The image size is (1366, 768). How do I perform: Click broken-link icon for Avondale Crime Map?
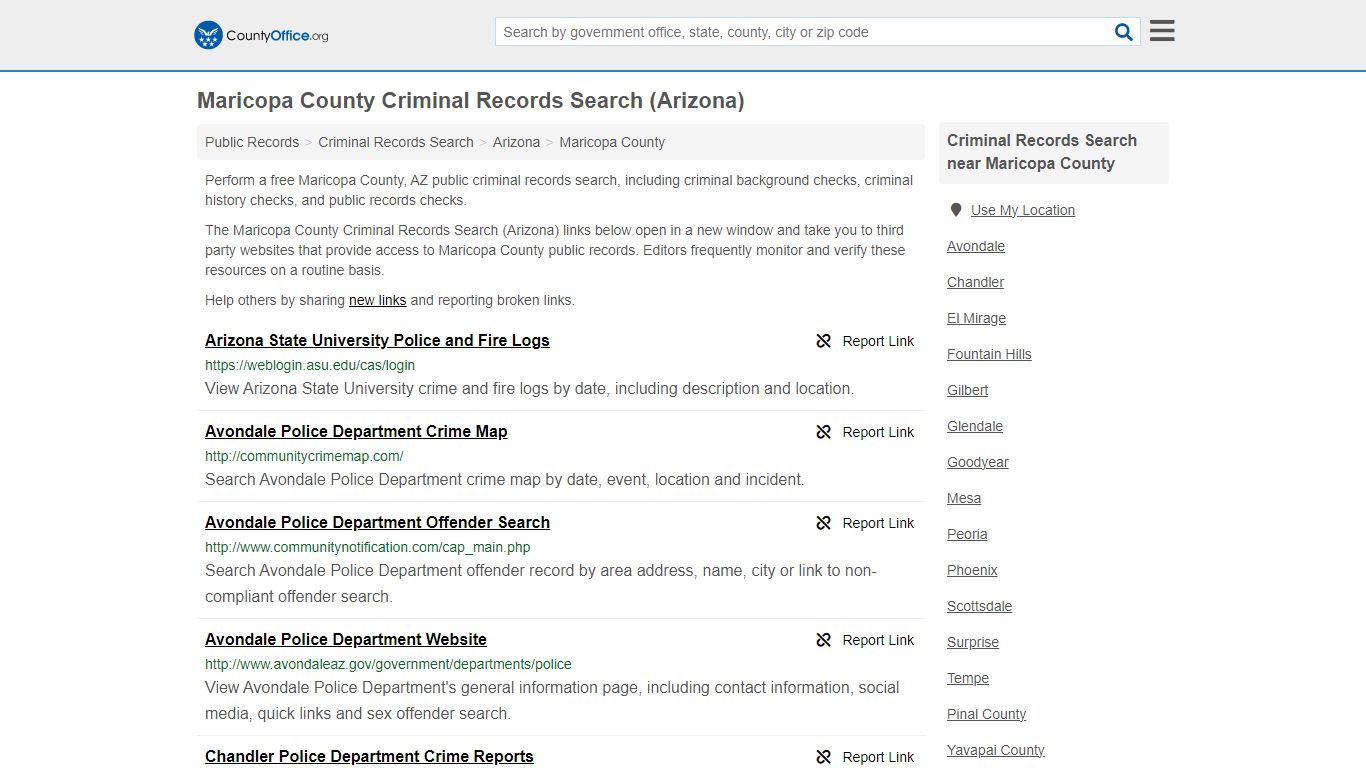point(824,432)
